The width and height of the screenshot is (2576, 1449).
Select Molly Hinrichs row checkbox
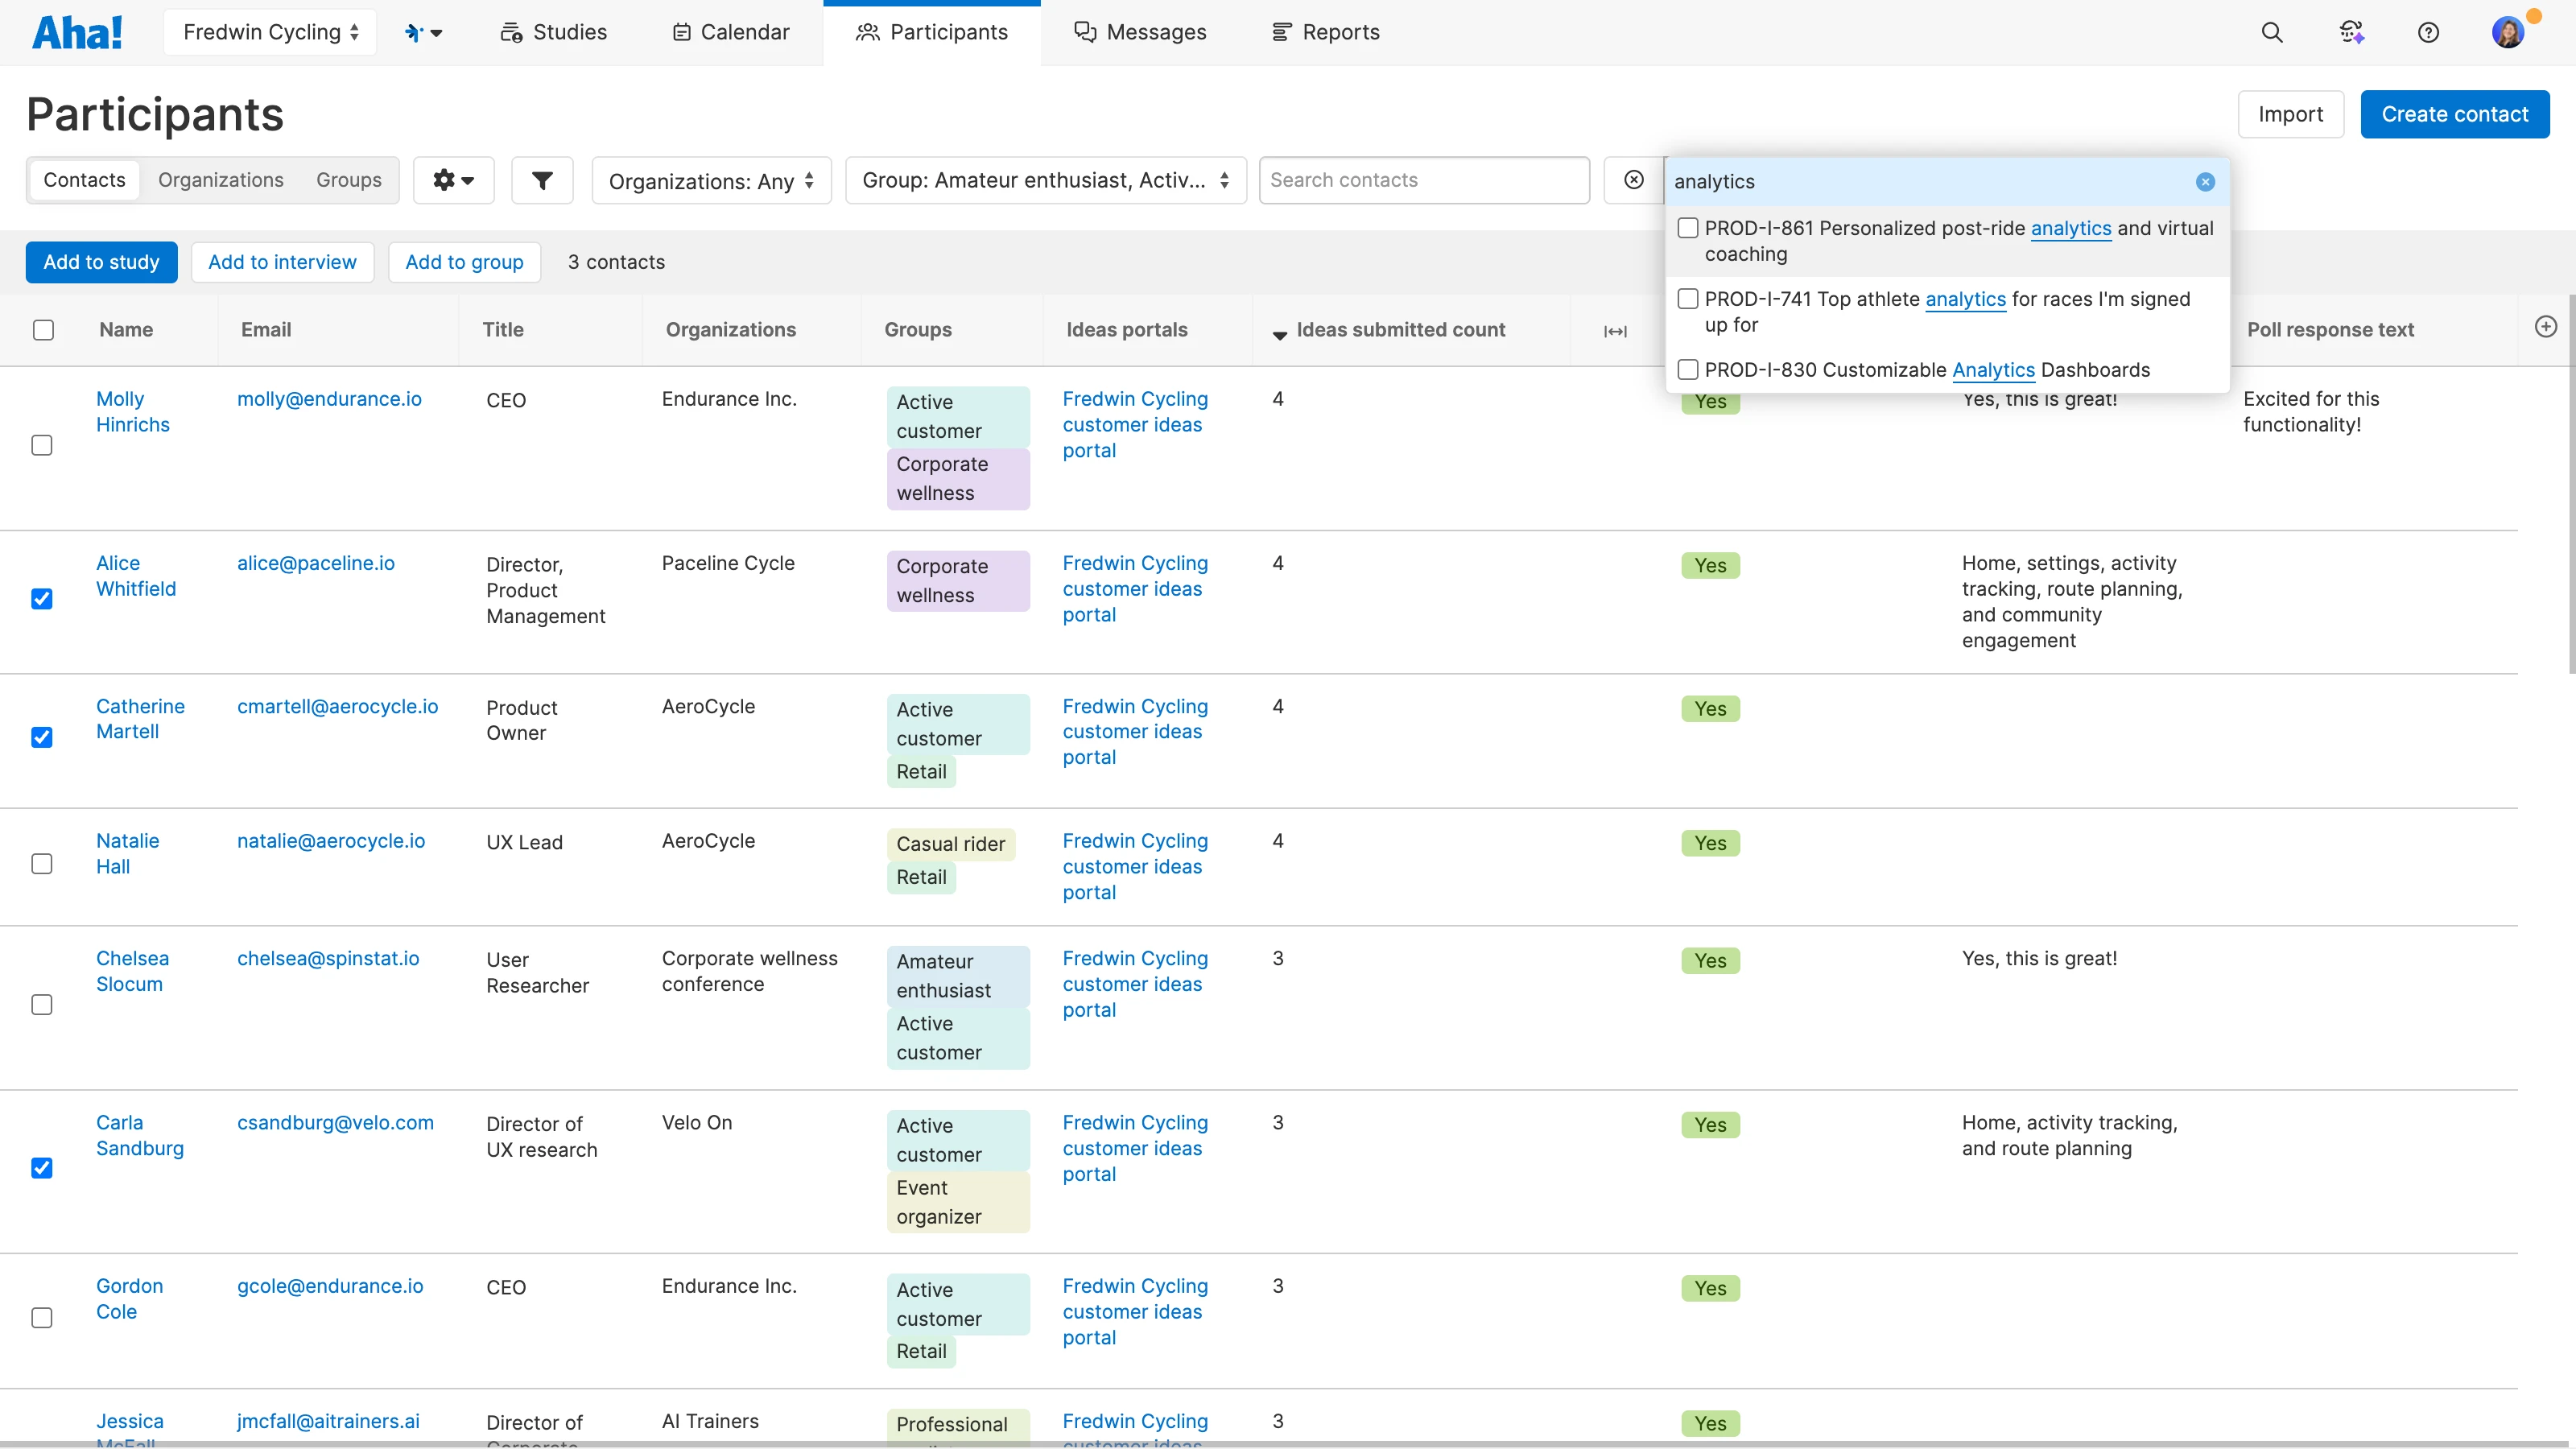42,445
